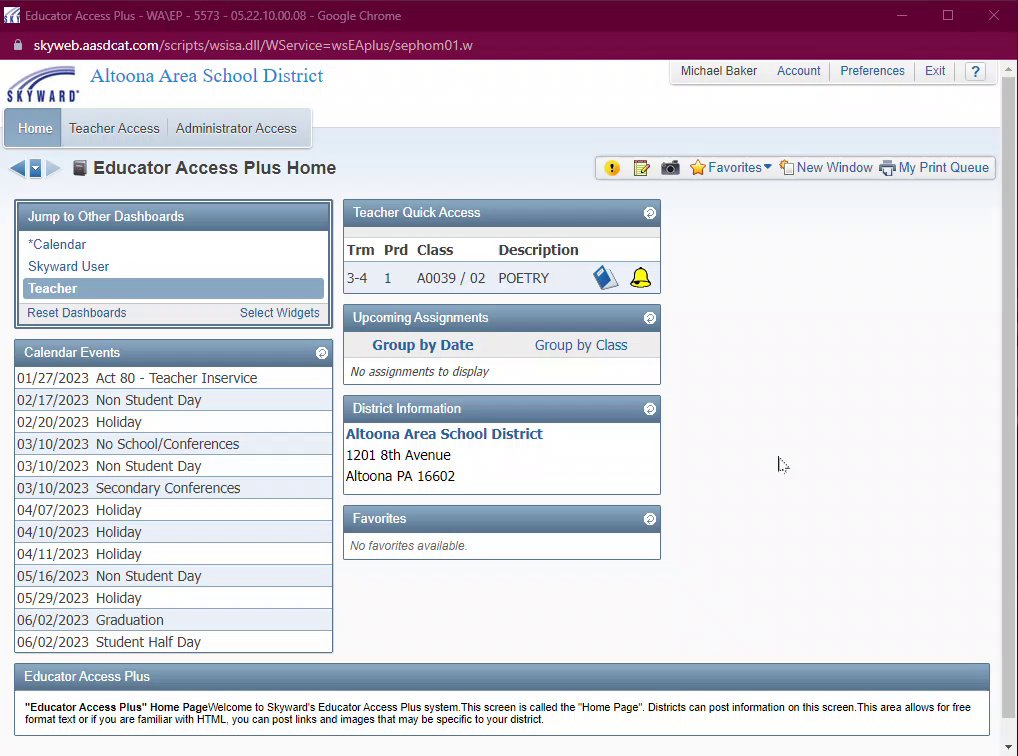Open a New Window
The image size is (1018, 756).
[826, 168]
